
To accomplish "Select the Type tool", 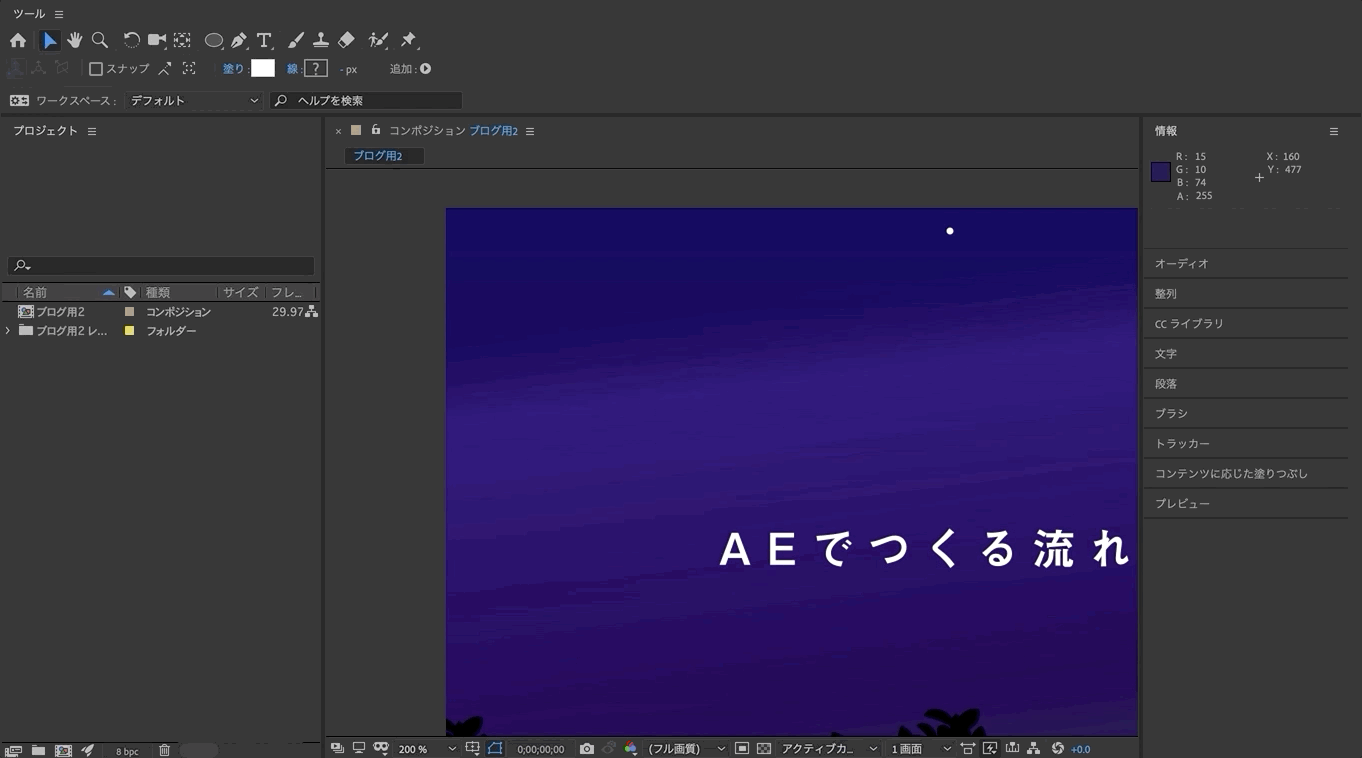I will click(x=263, y=40).
